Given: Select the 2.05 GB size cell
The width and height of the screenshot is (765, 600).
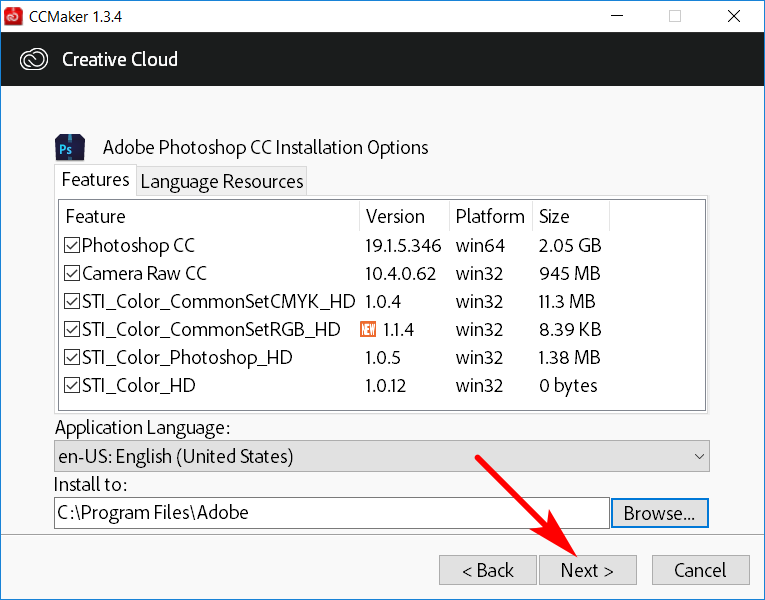Looking at the screenshot, I should click(570, 245).
